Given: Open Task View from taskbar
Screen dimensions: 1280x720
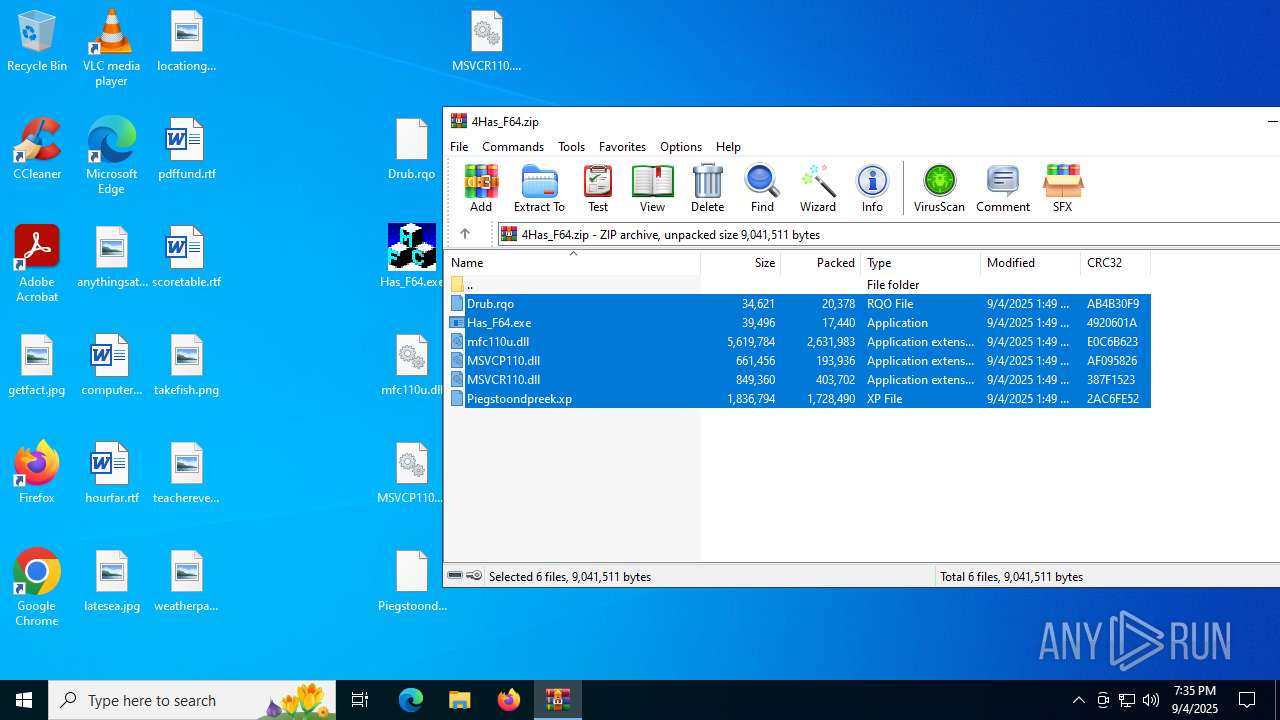Looking at the screenshot, I should click(x=360, y=700).
